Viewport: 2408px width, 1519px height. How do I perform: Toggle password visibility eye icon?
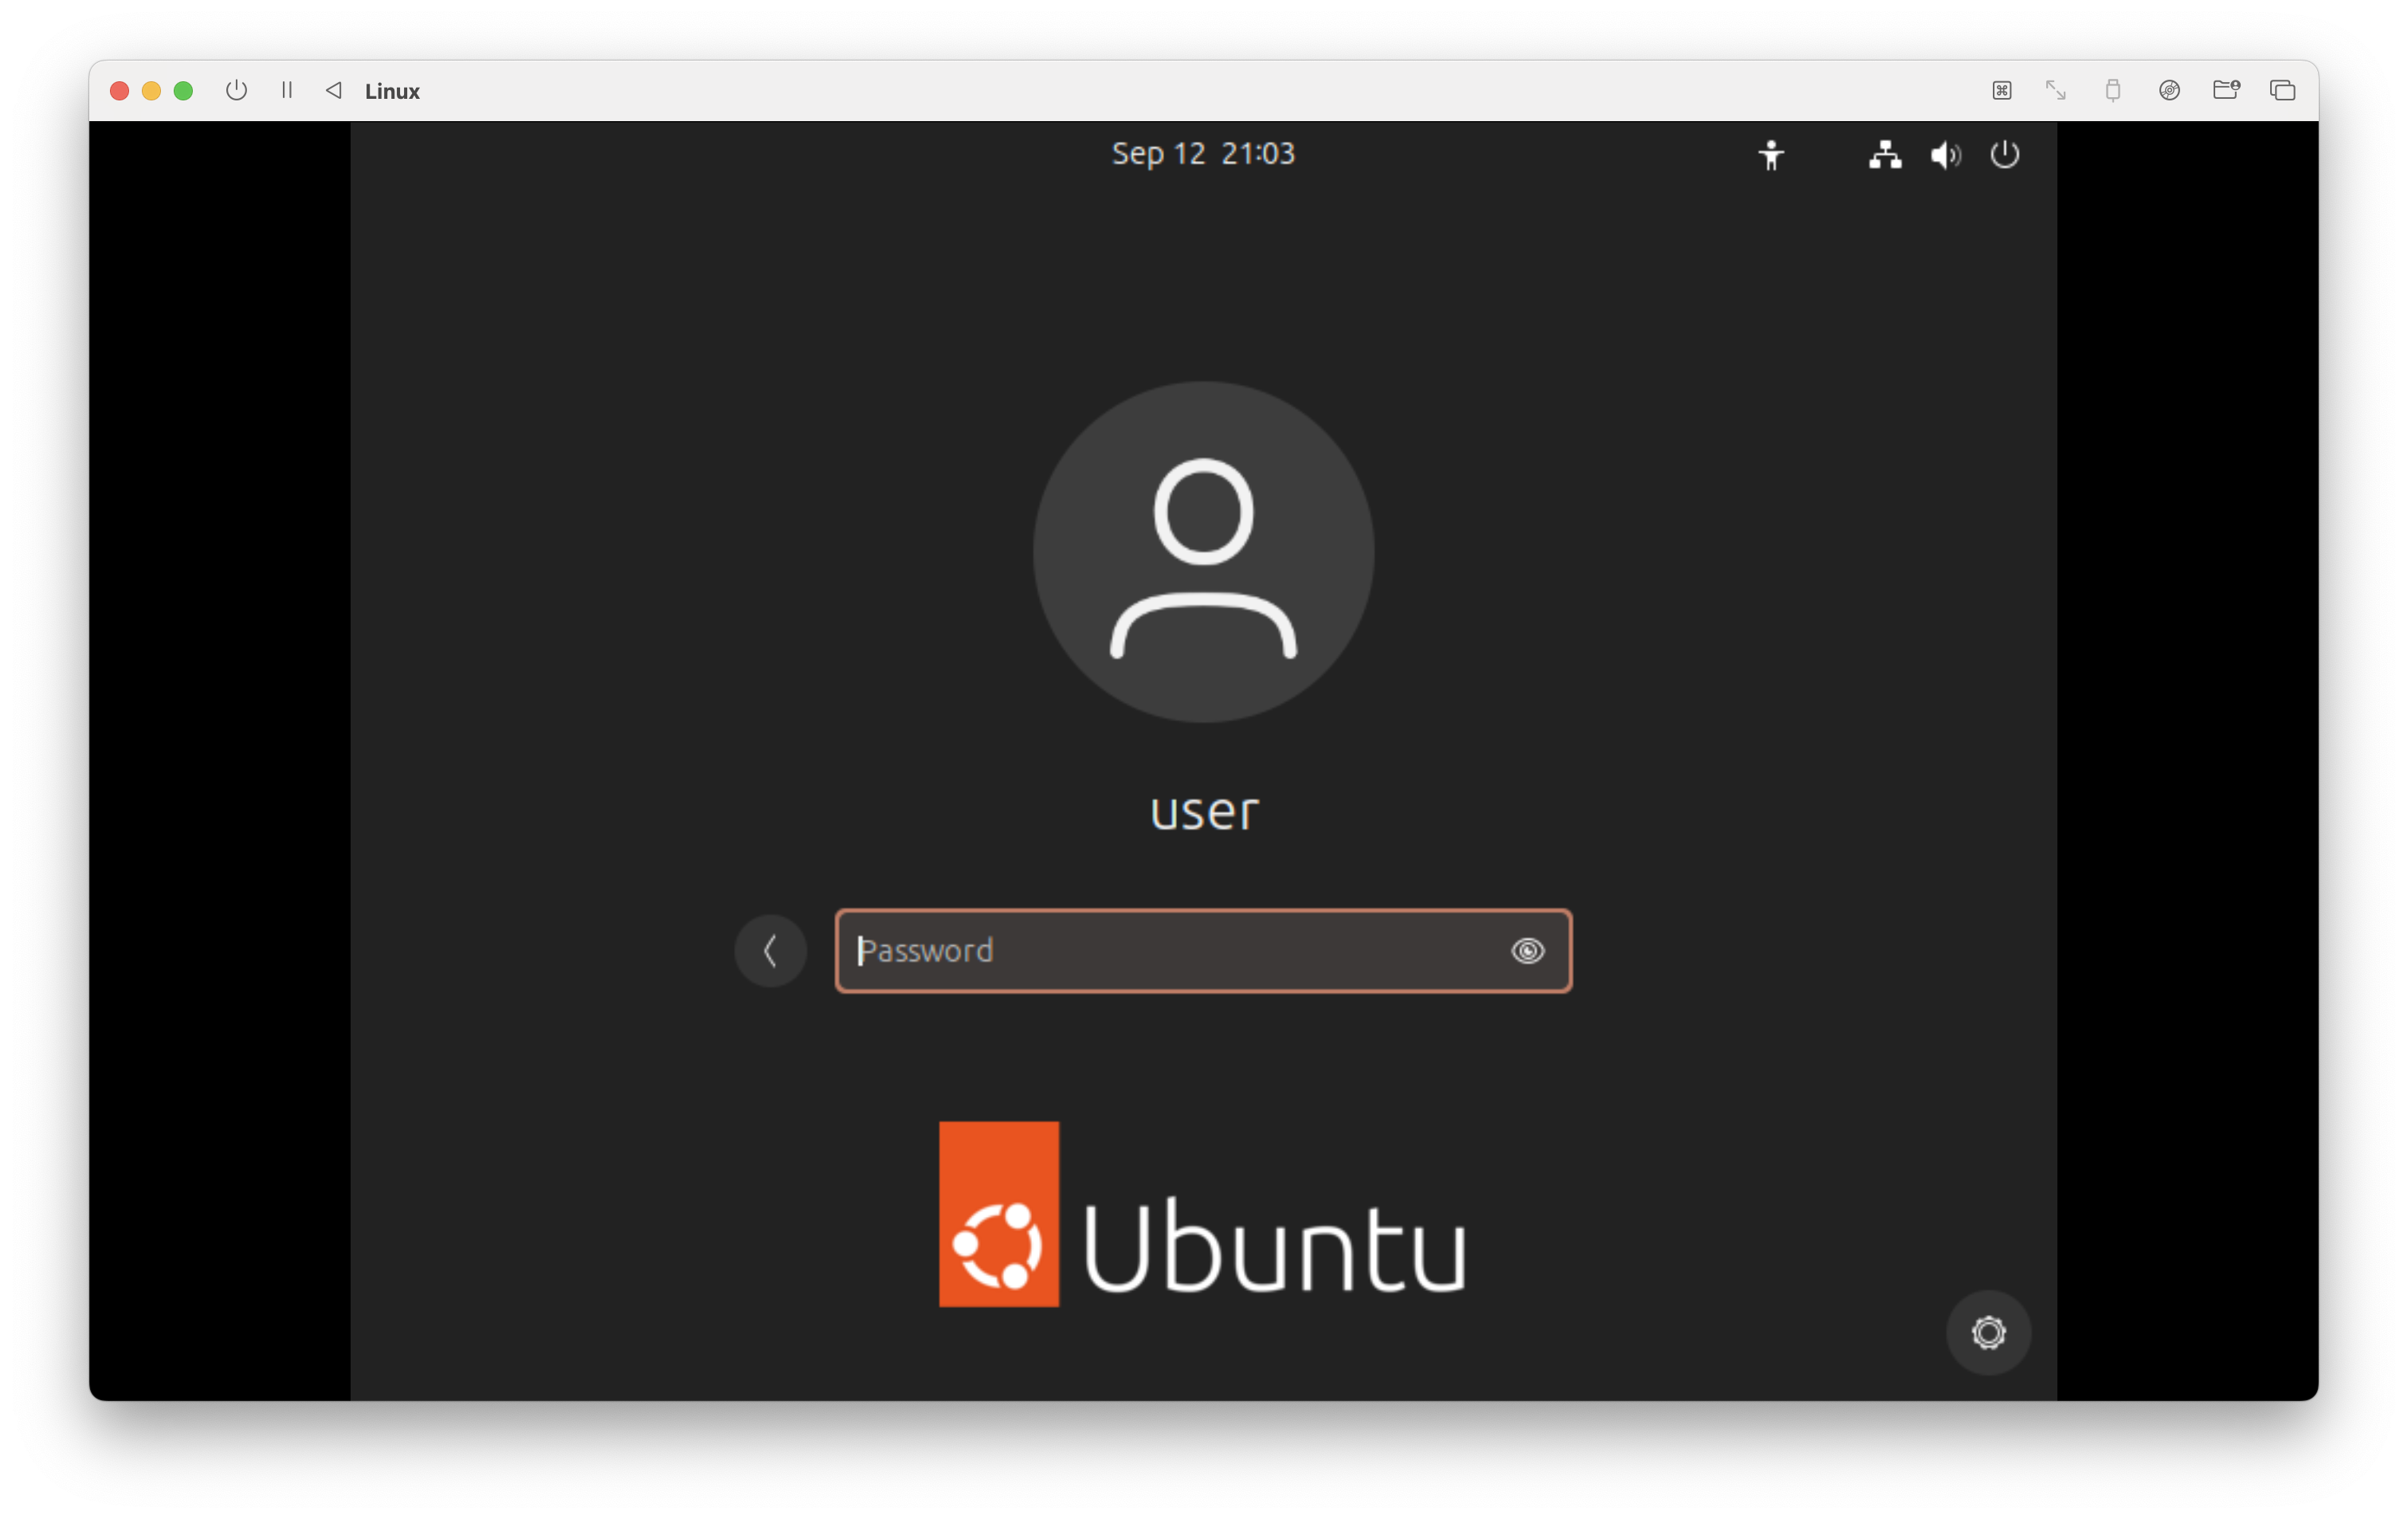(x=1527, y=950)
